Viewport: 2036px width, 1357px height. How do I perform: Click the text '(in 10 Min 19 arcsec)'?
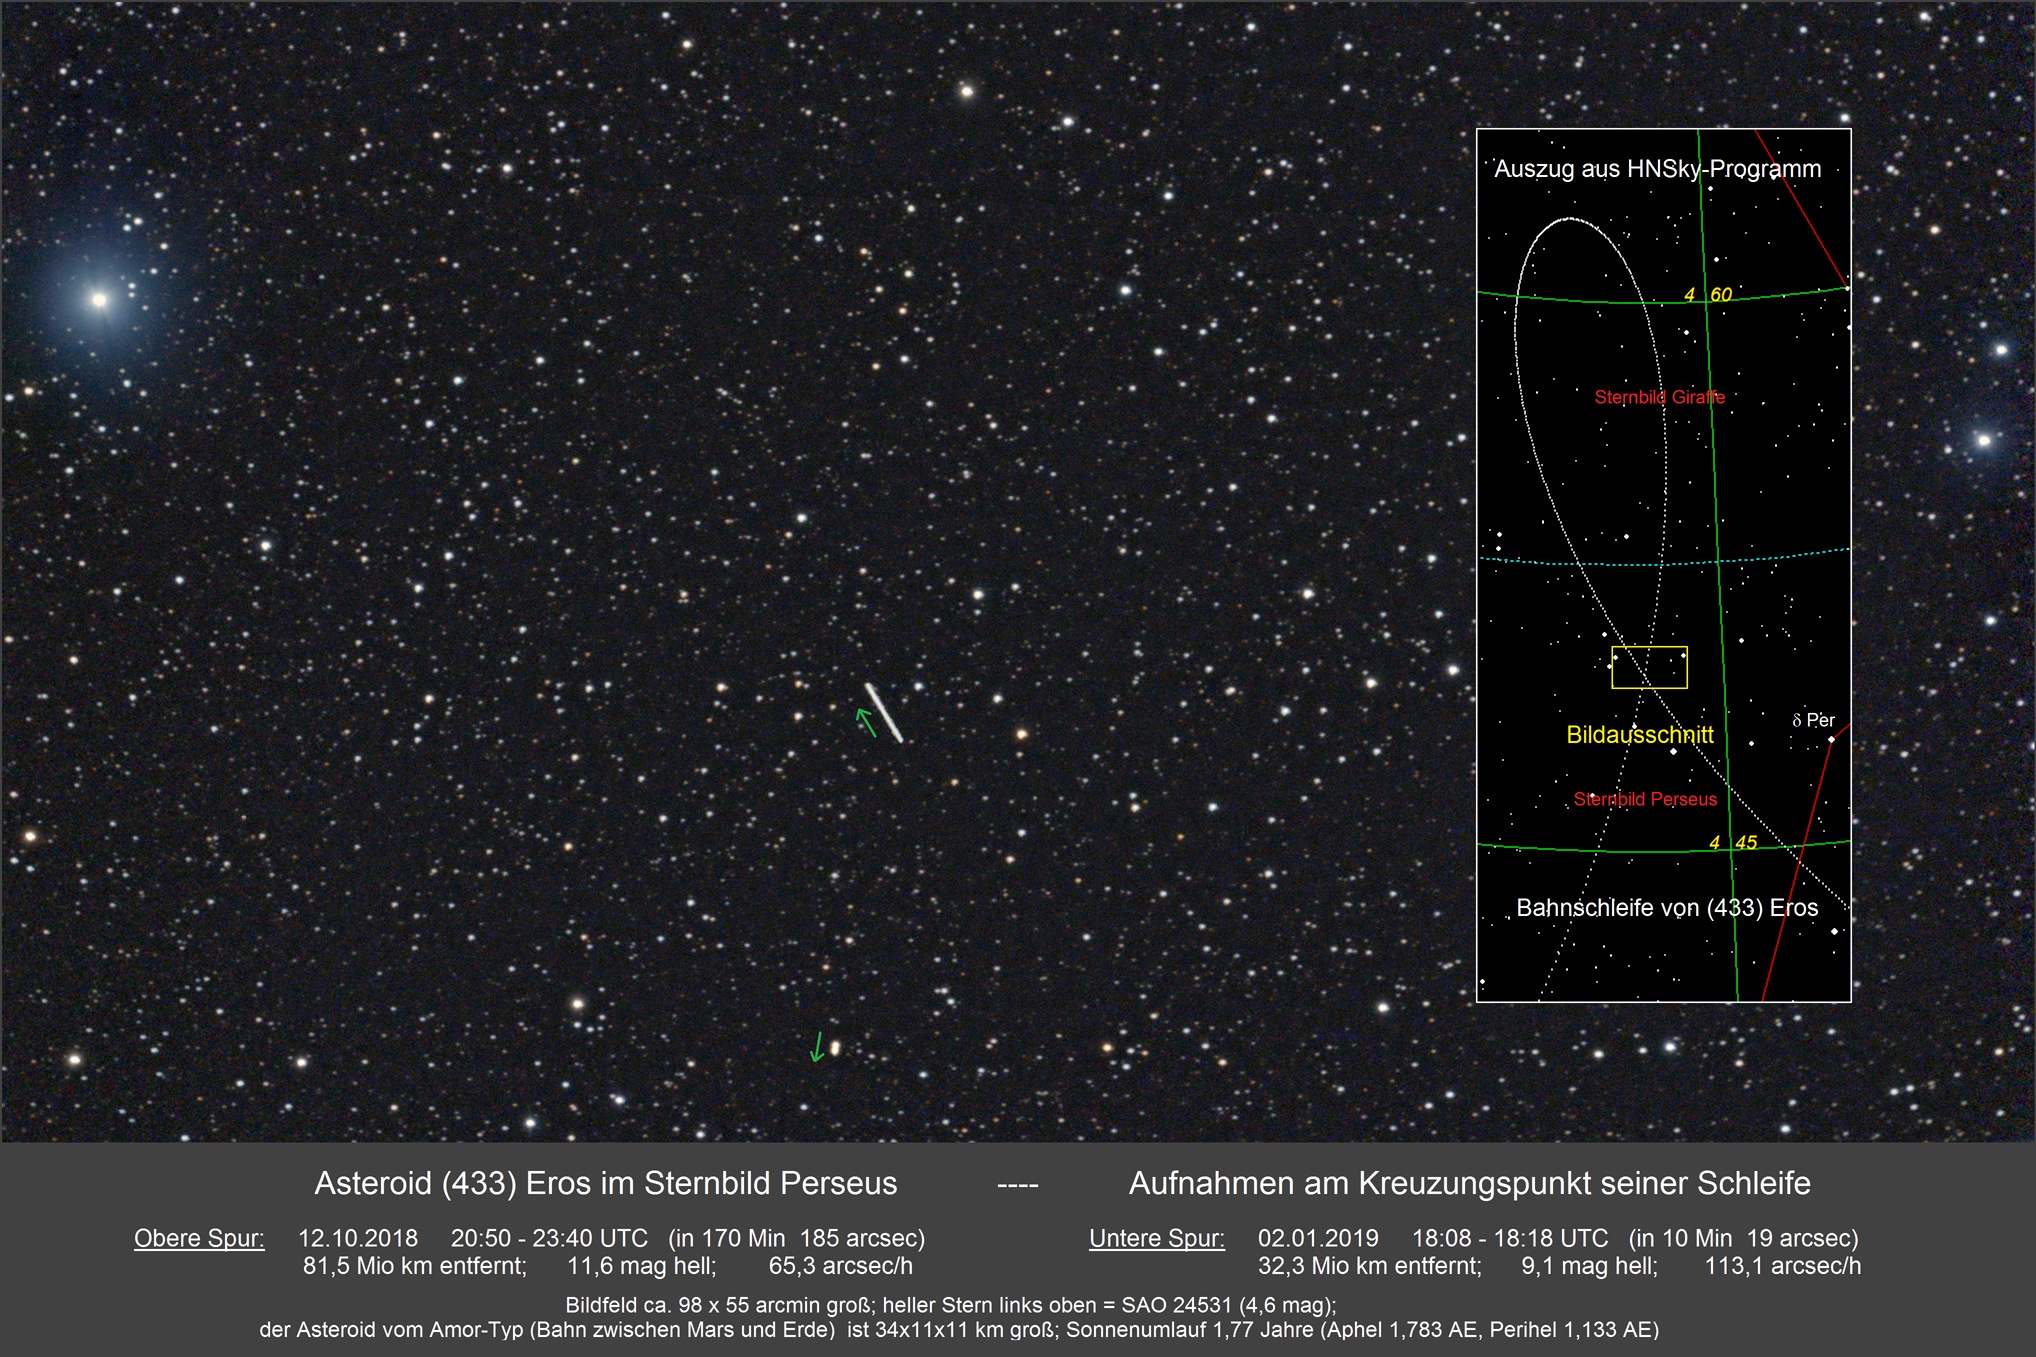1743,1238
